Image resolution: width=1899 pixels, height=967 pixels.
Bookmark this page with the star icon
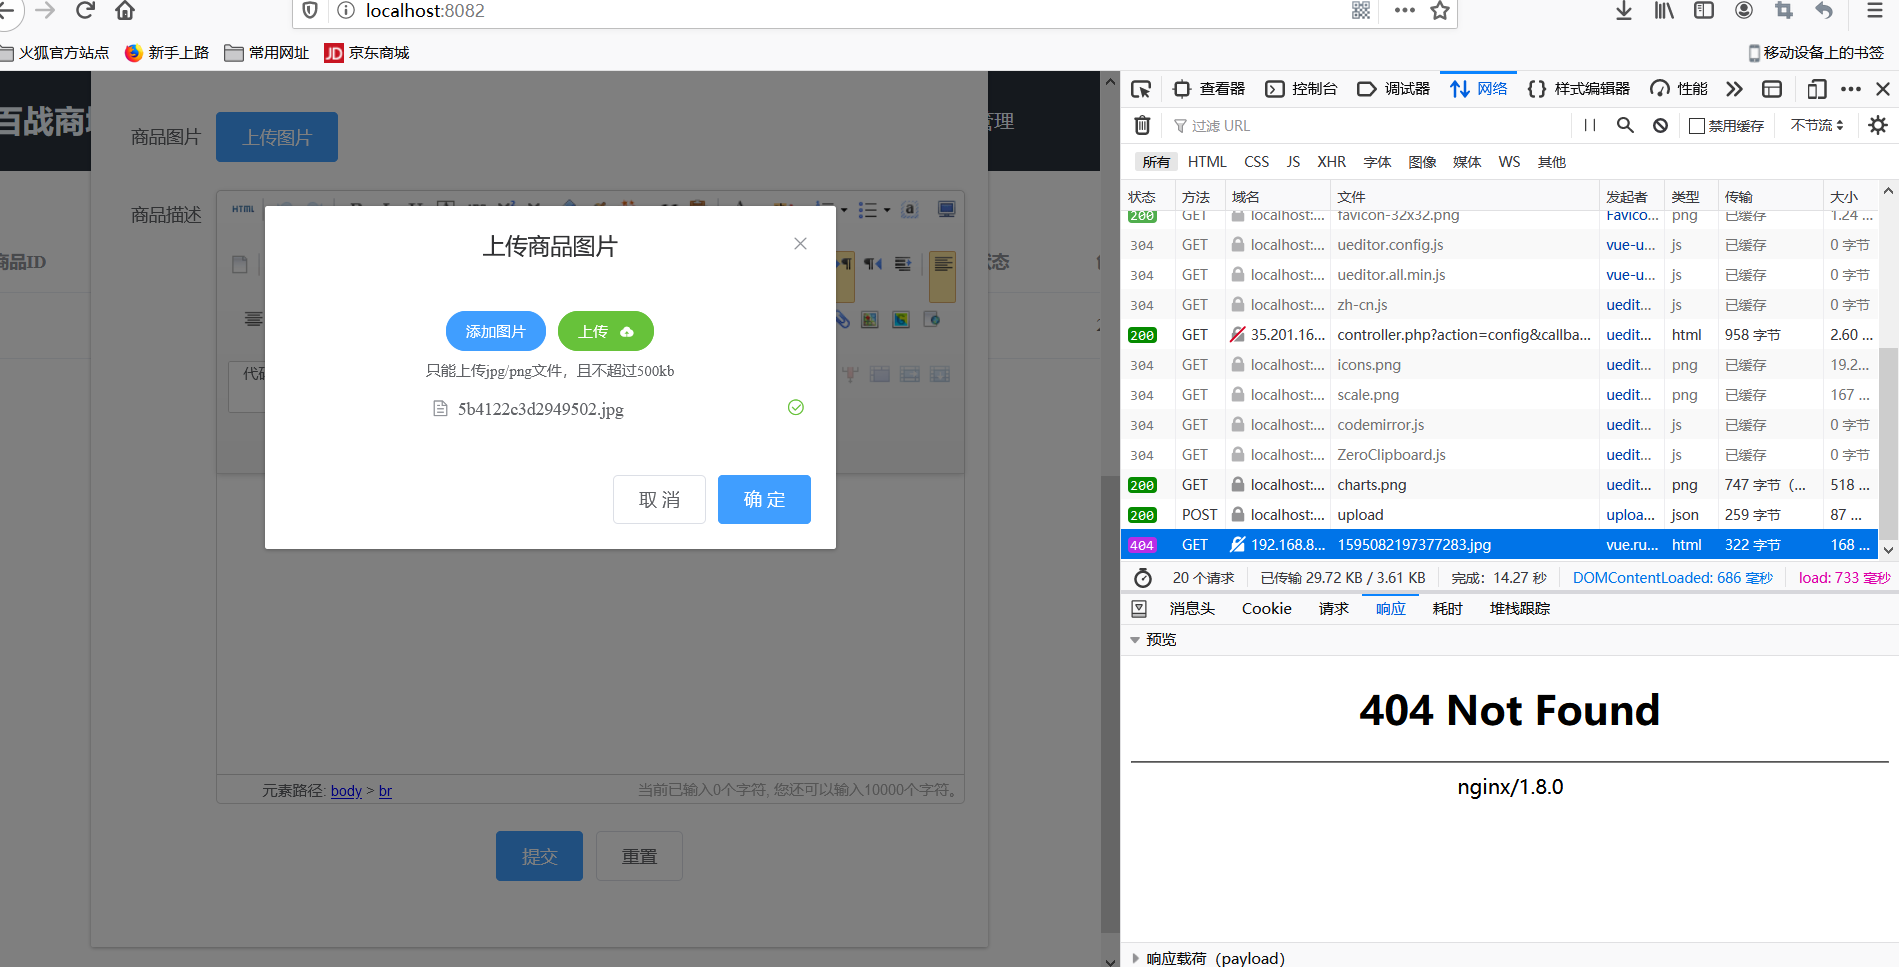1440,10
